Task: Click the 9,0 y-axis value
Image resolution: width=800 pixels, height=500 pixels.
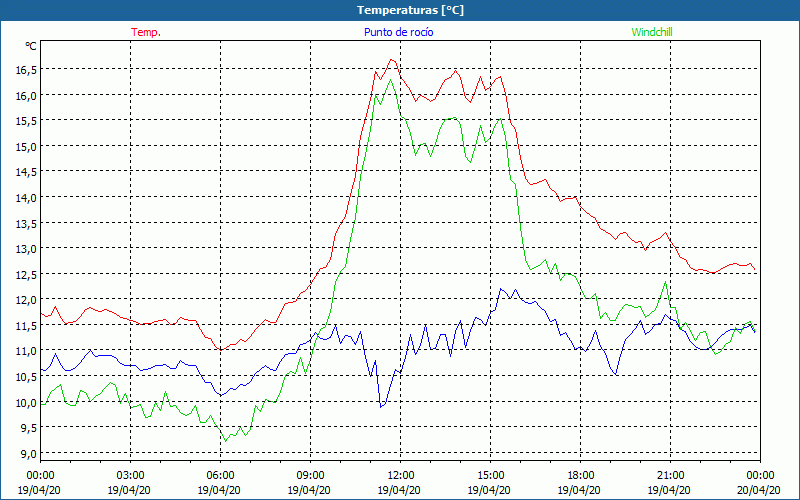Action: [x=29, y=454]
